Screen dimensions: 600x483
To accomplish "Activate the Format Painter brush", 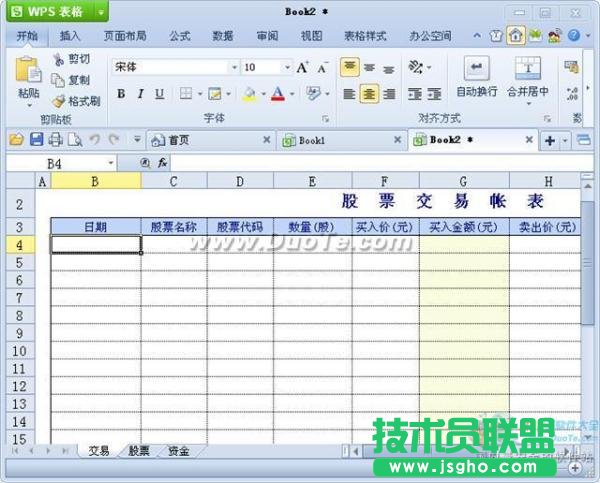I will click(x=59, y=101).
